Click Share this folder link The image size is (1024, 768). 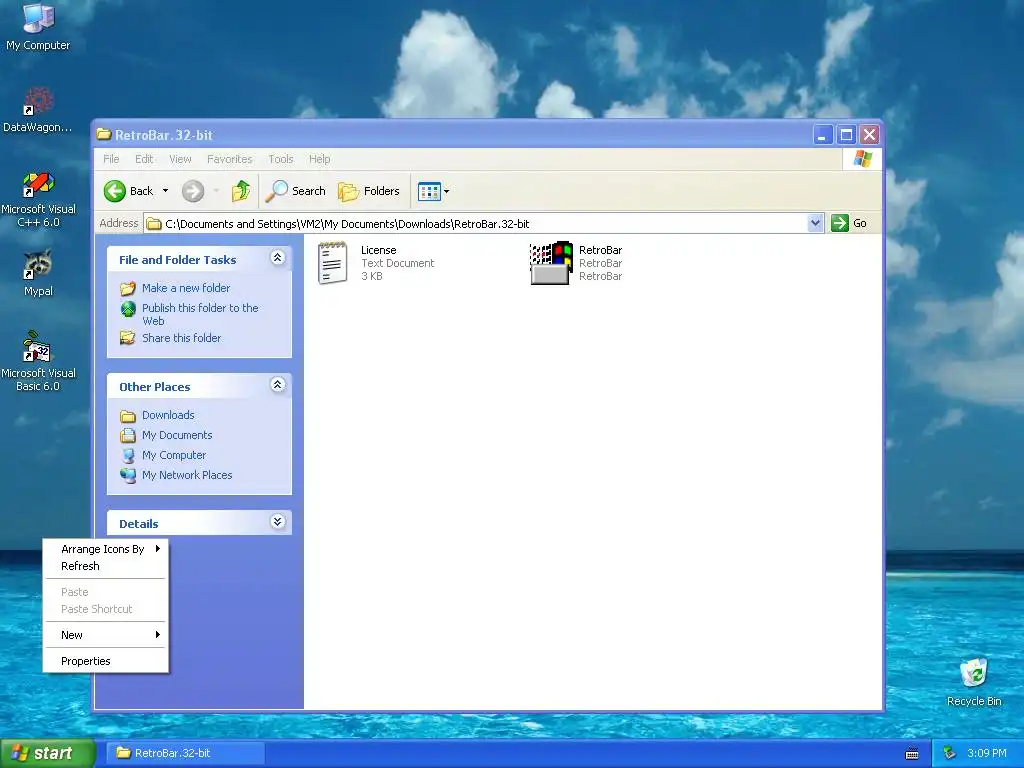(x=182, y=338)
